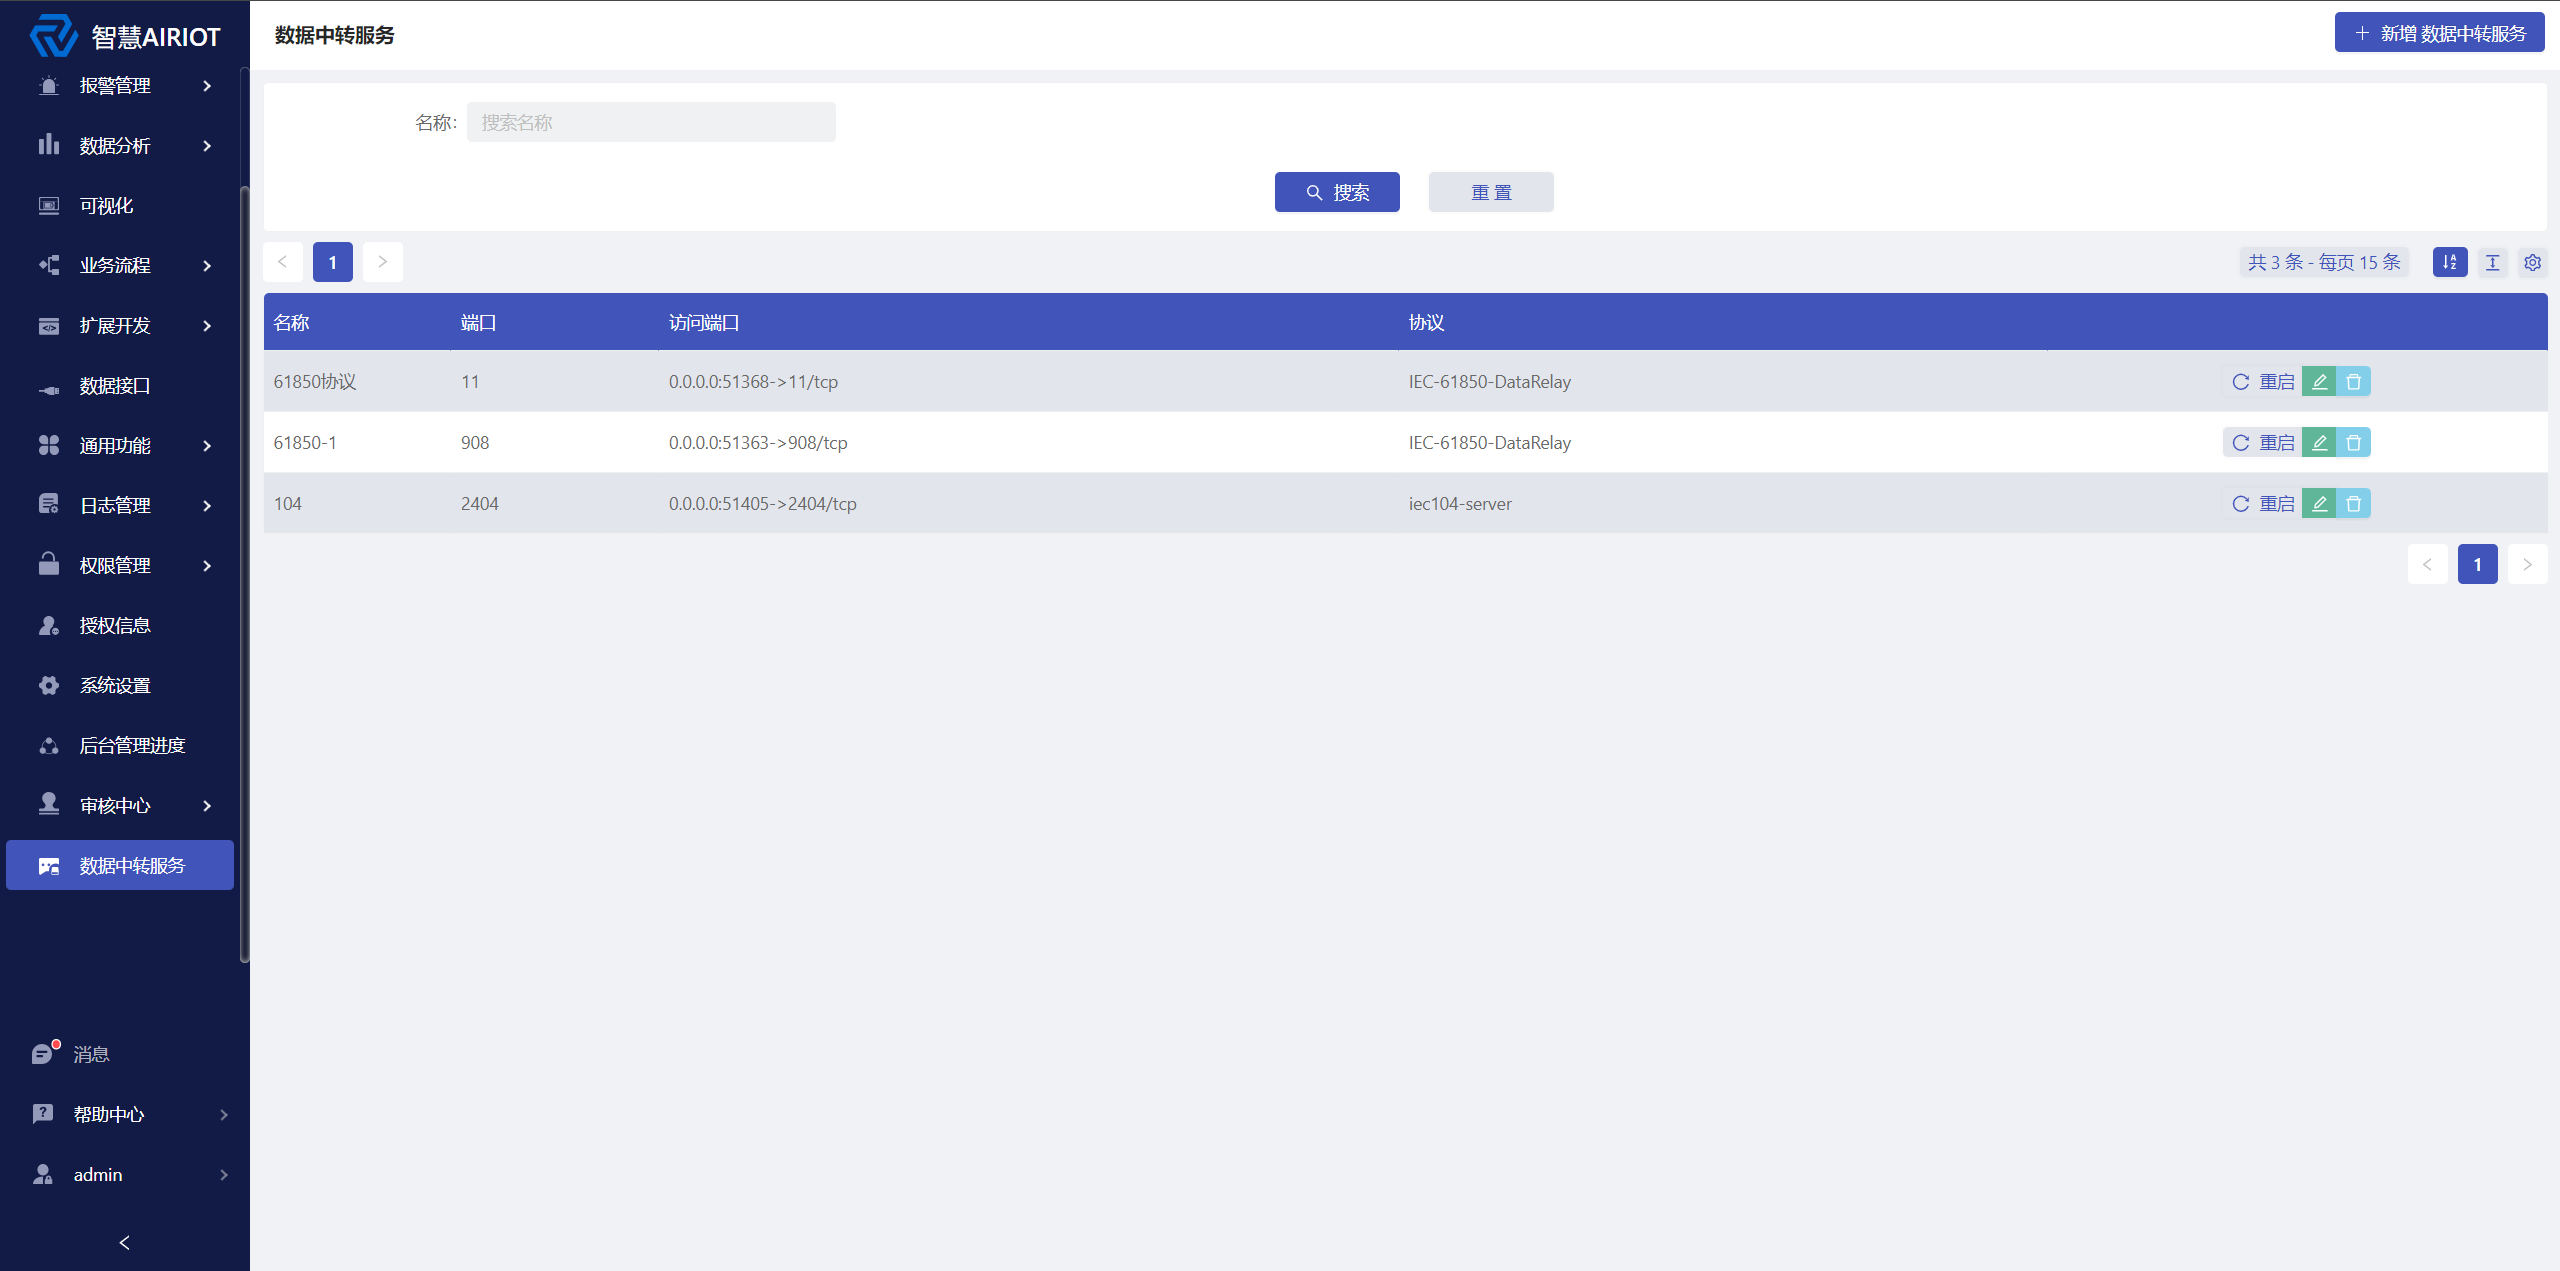Click the 数据分析 bar chart icon
The image size is (2560, 1271).
click(48, 145)
